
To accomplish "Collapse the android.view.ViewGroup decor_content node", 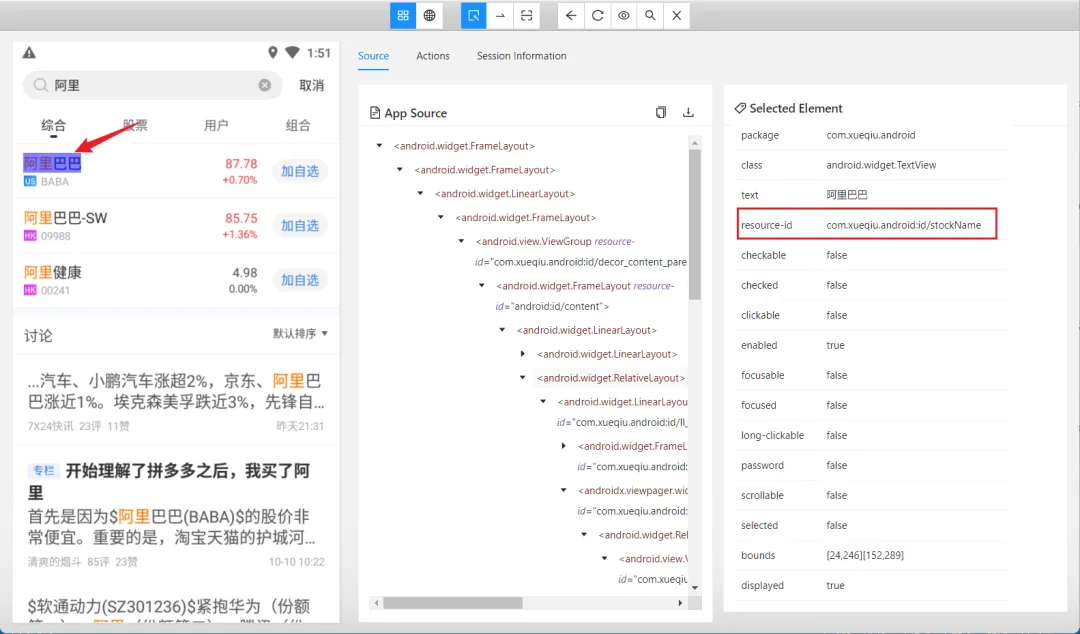I will [462, 241].
